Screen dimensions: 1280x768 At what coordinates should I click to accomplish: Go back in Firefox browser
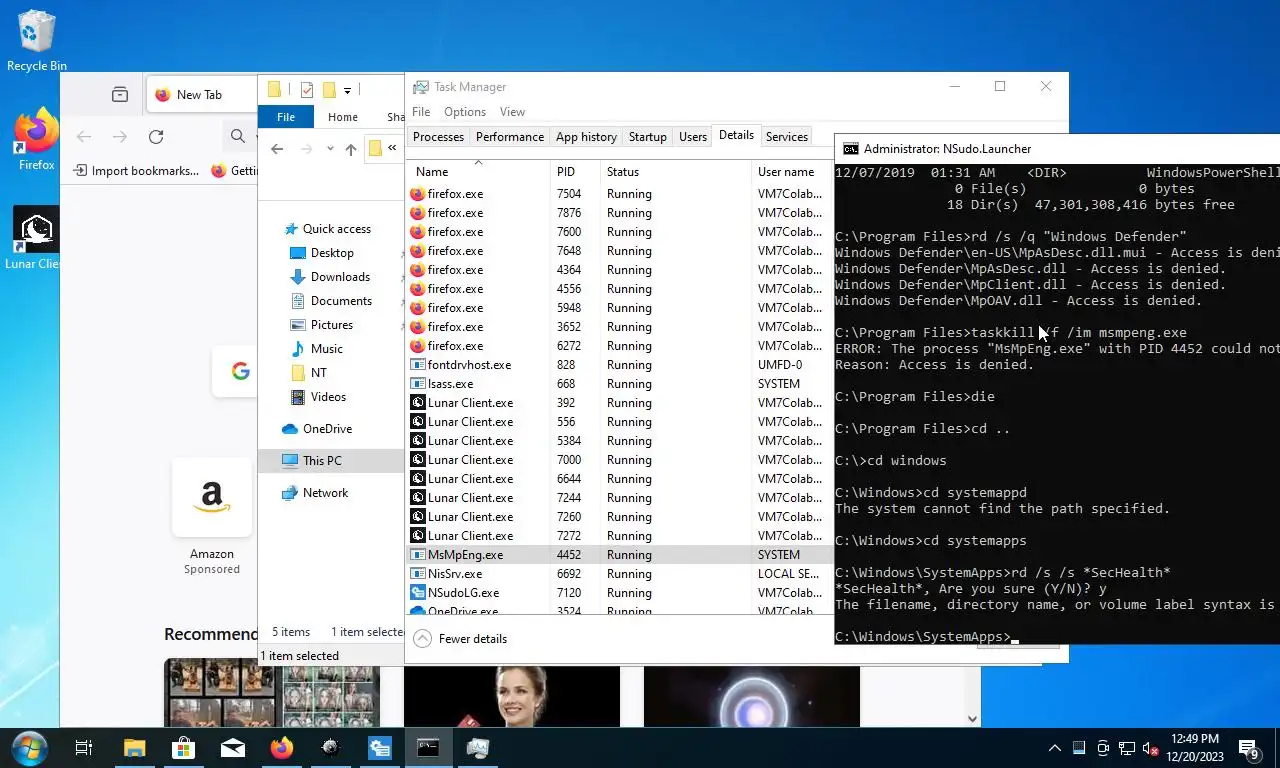84,137
